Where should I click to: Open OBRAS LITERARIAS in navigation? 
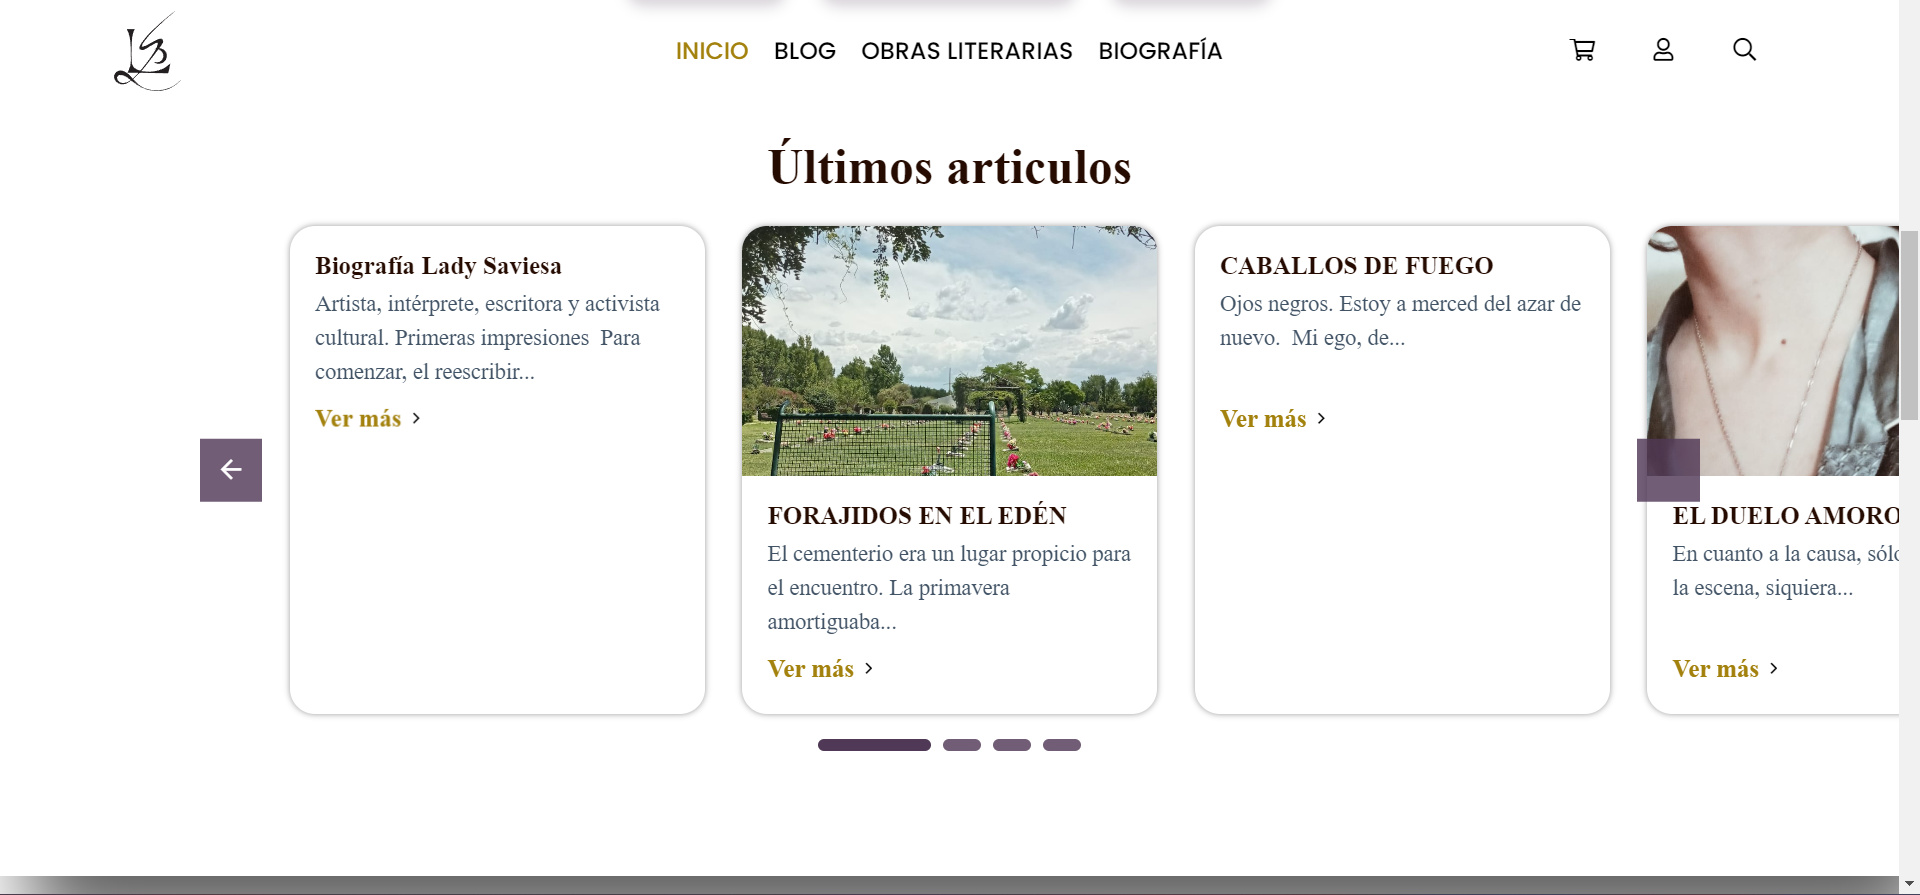(x=966, y=51)
